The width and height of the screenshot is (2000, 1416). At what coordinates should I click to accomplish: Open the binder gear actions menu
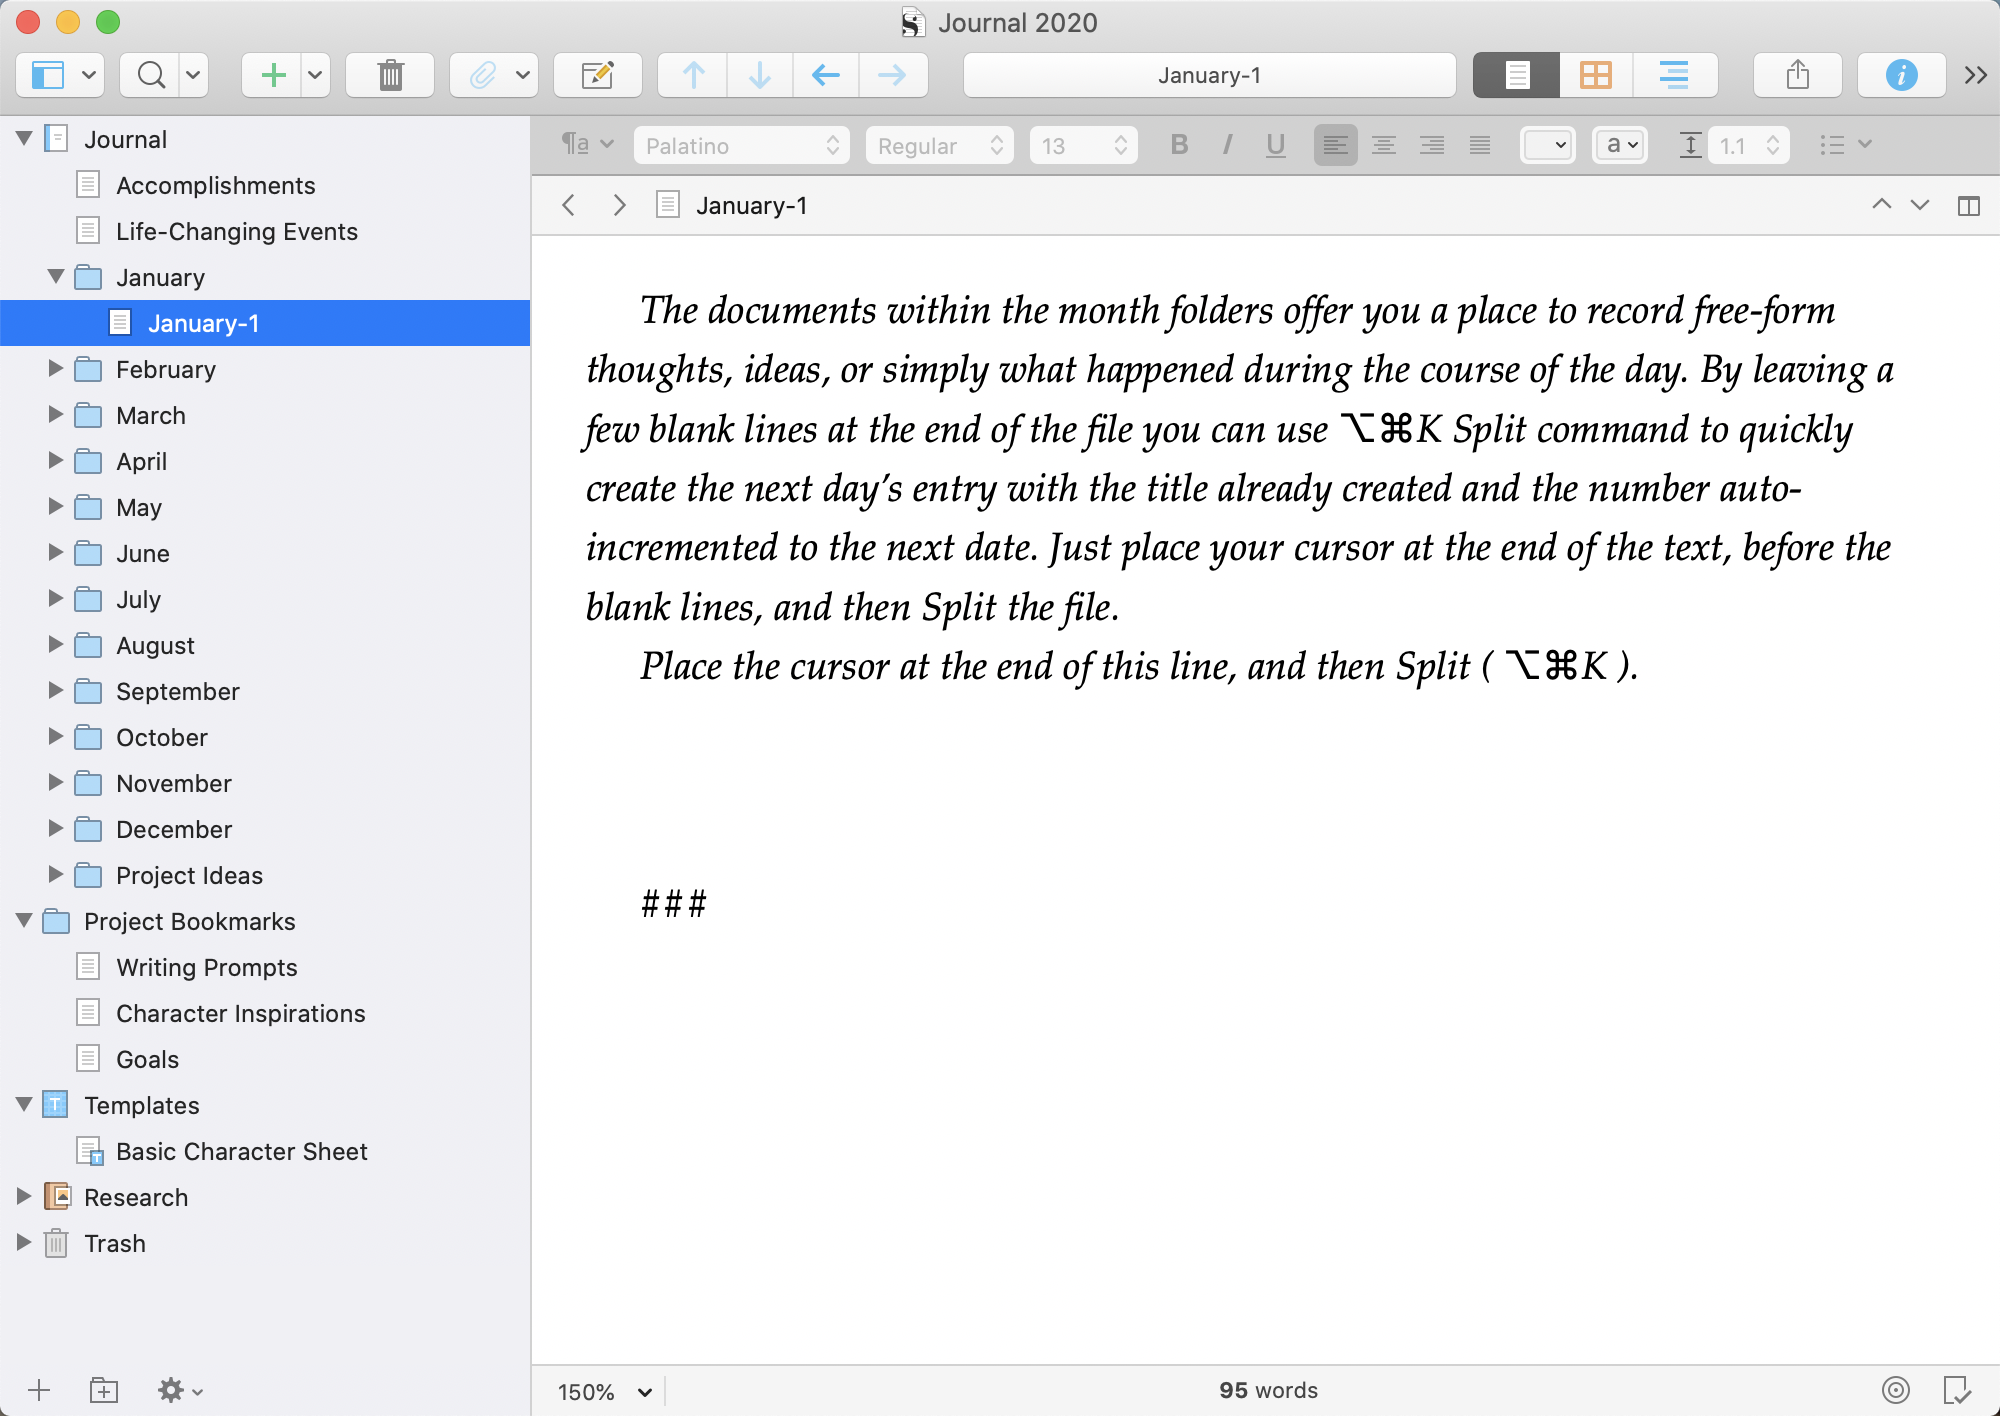pyautogui.click(x=180, y=1390)
